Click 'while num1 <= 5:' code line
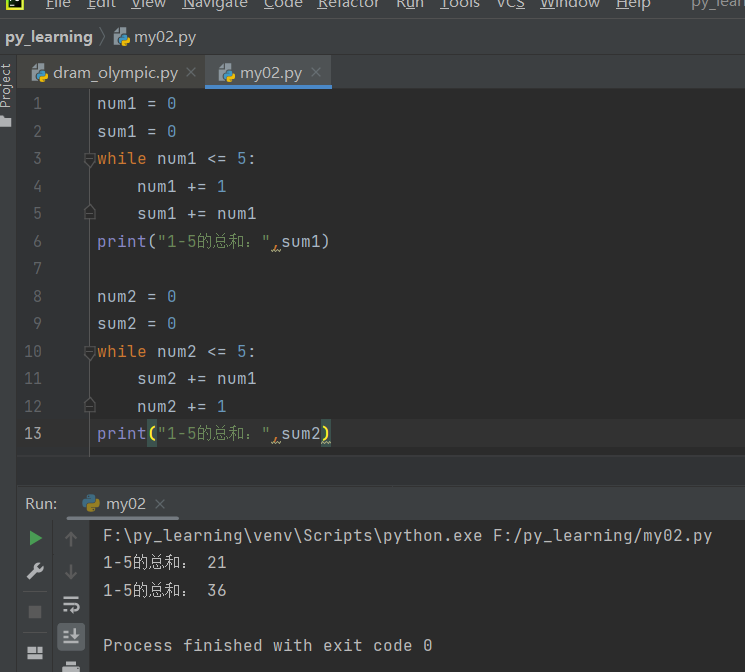Screen dimensions: 745x672 (176, 159)
